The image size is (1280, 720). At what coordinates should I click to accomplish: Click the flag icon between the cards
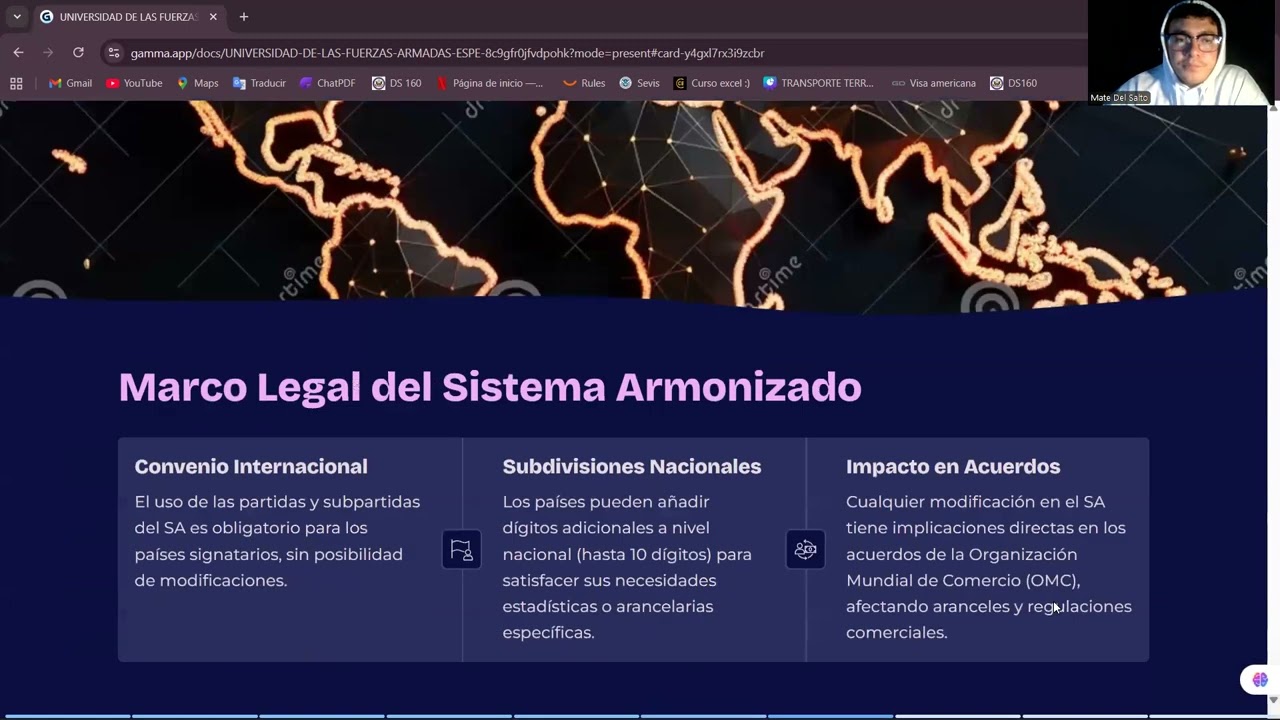(x=461, y=549)
